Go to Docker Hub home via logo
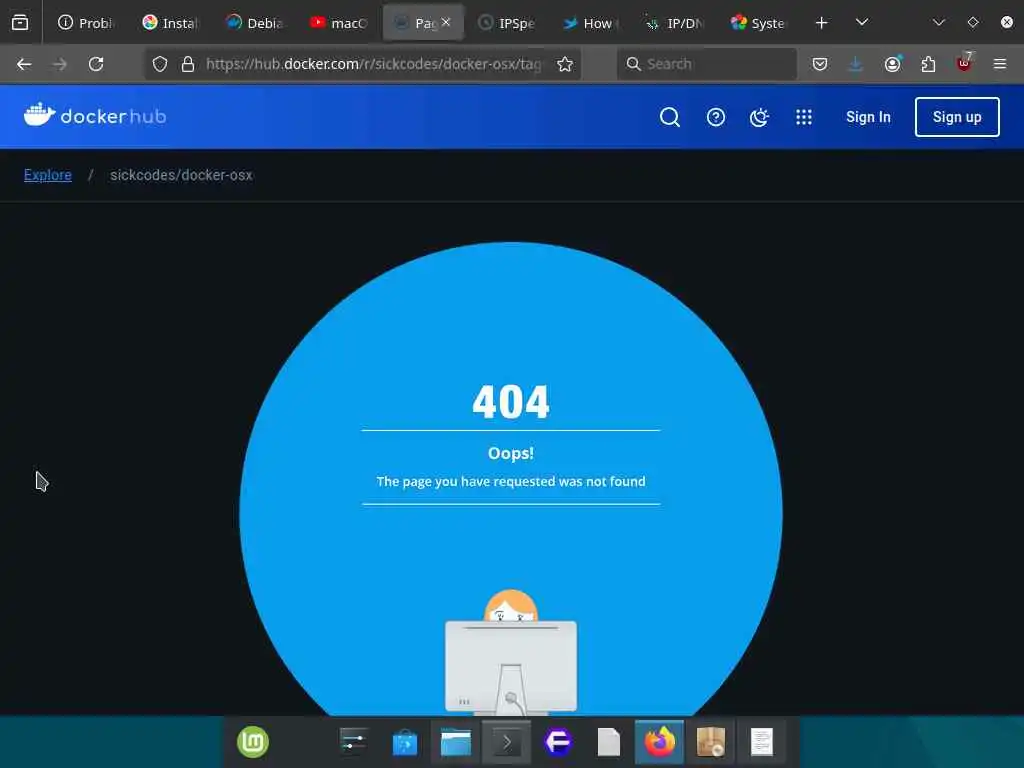 point(95,116)
